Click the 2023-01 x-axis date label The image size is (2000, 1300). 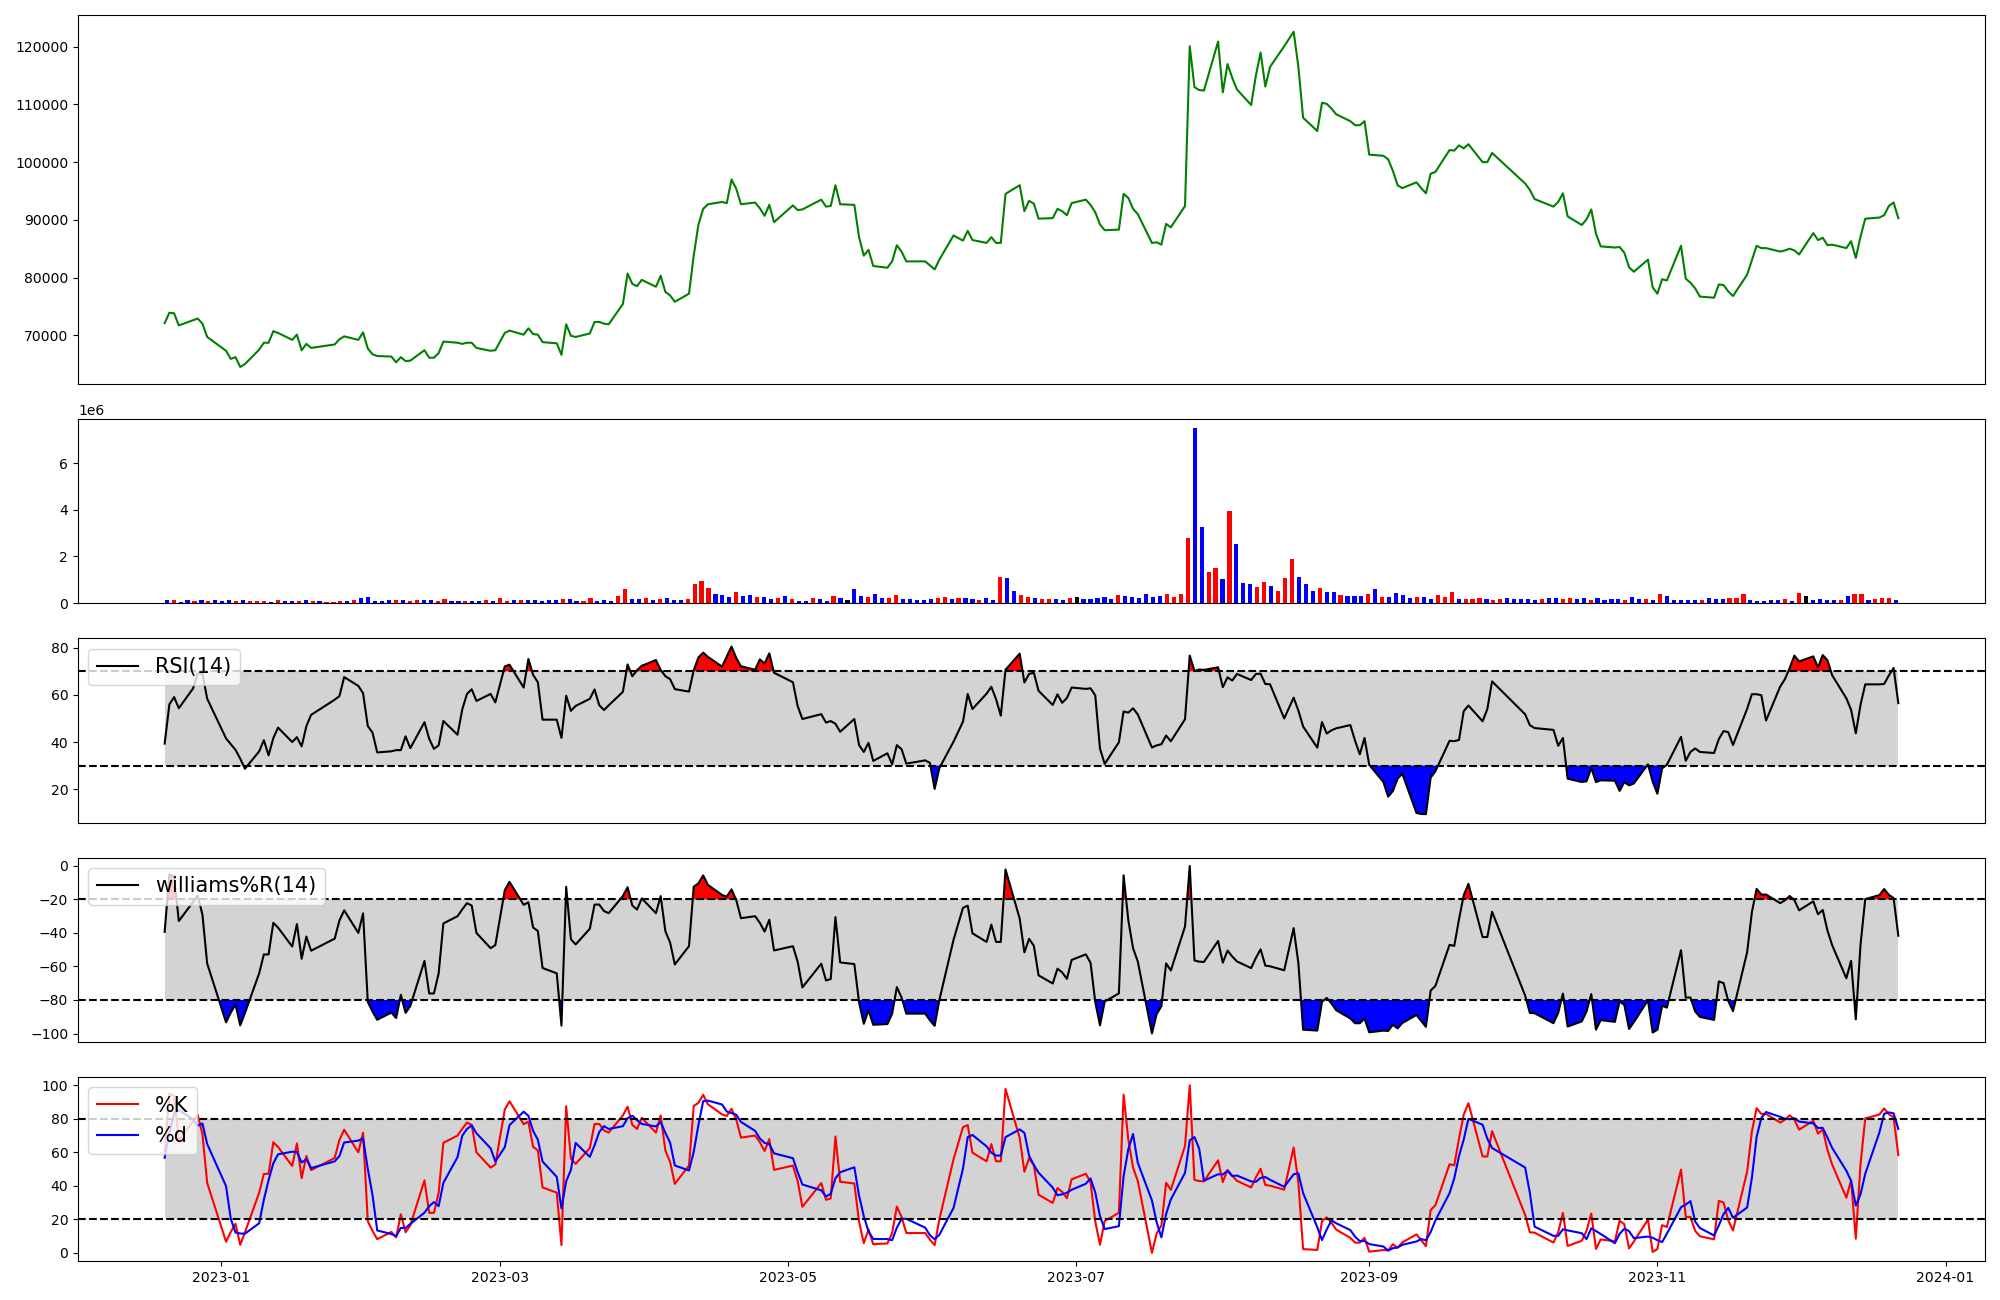[220, 1277]
